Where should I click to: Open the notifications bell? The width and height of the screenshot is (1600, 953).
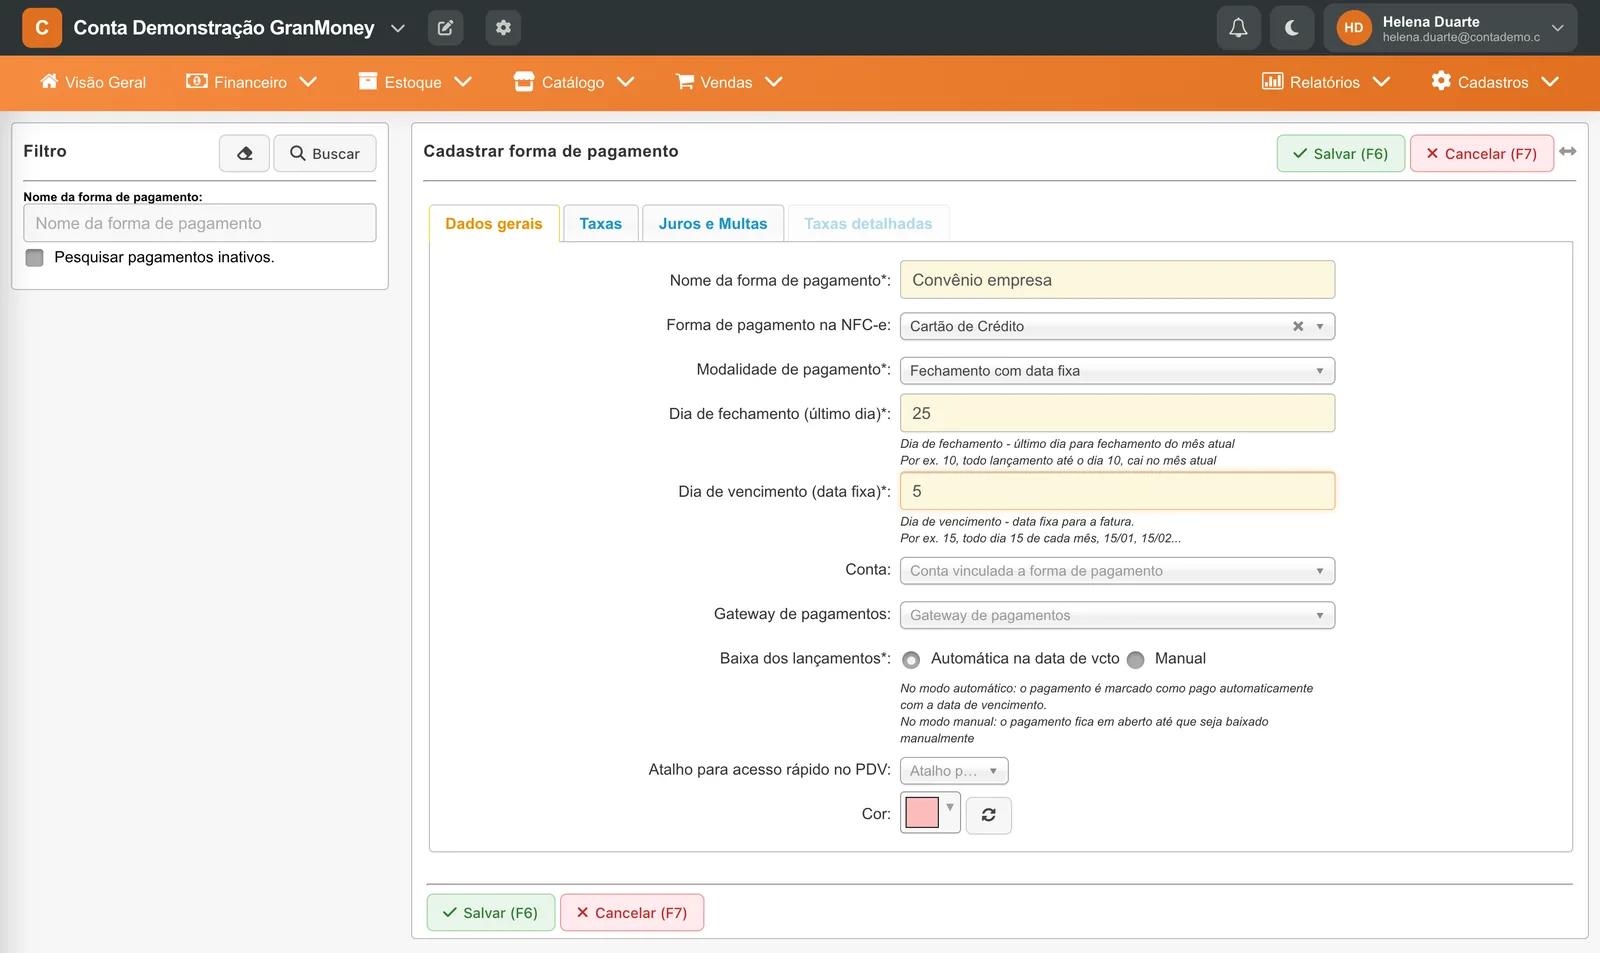click(1238, 28)
